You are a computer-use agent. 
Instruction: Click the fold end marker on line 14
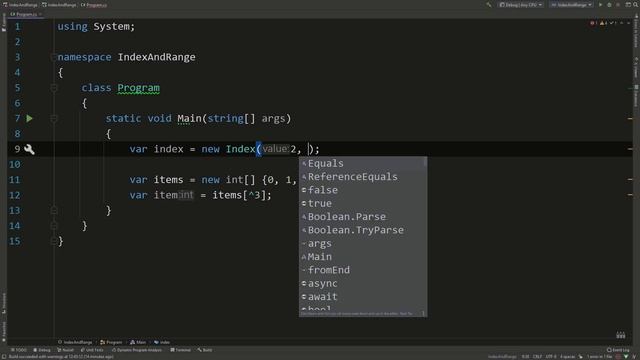53,226
